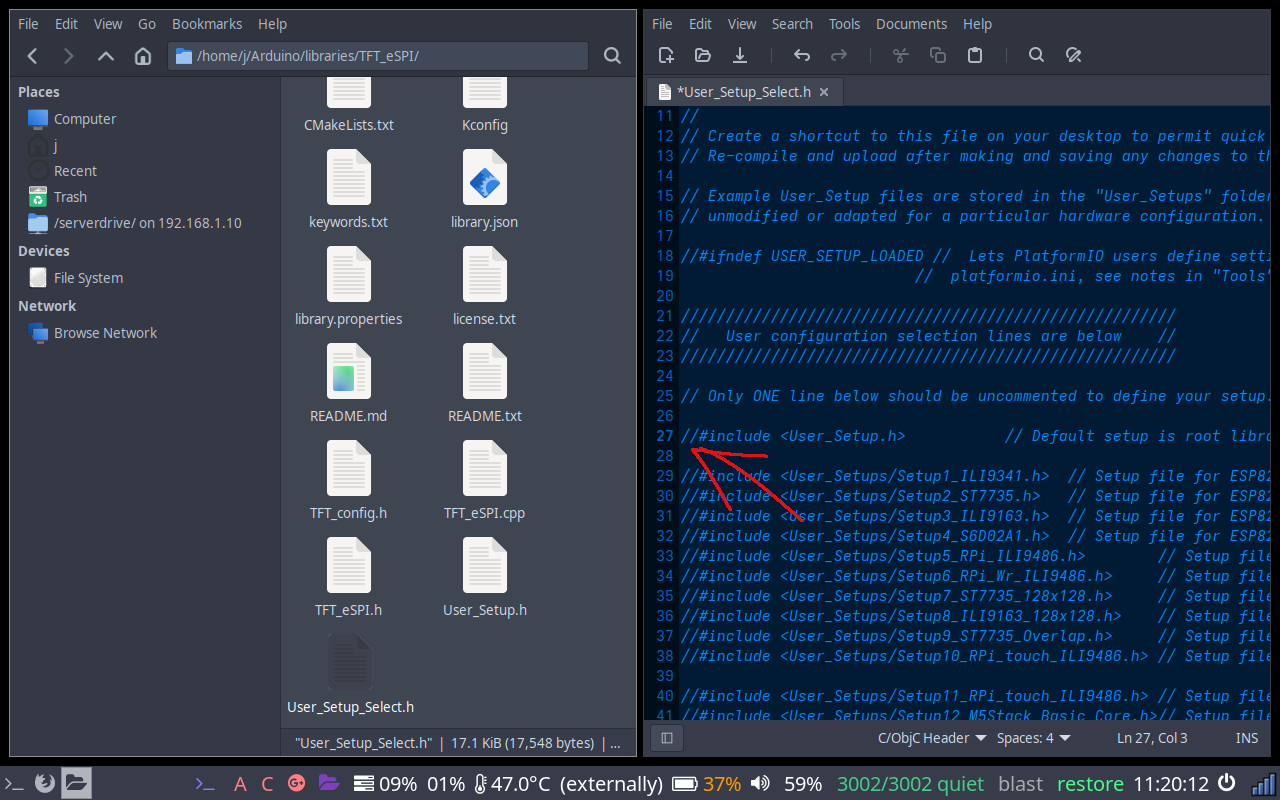Click the power icon in the taskbar
This screenshot has width=1280, height=800.
point(1227,783)
